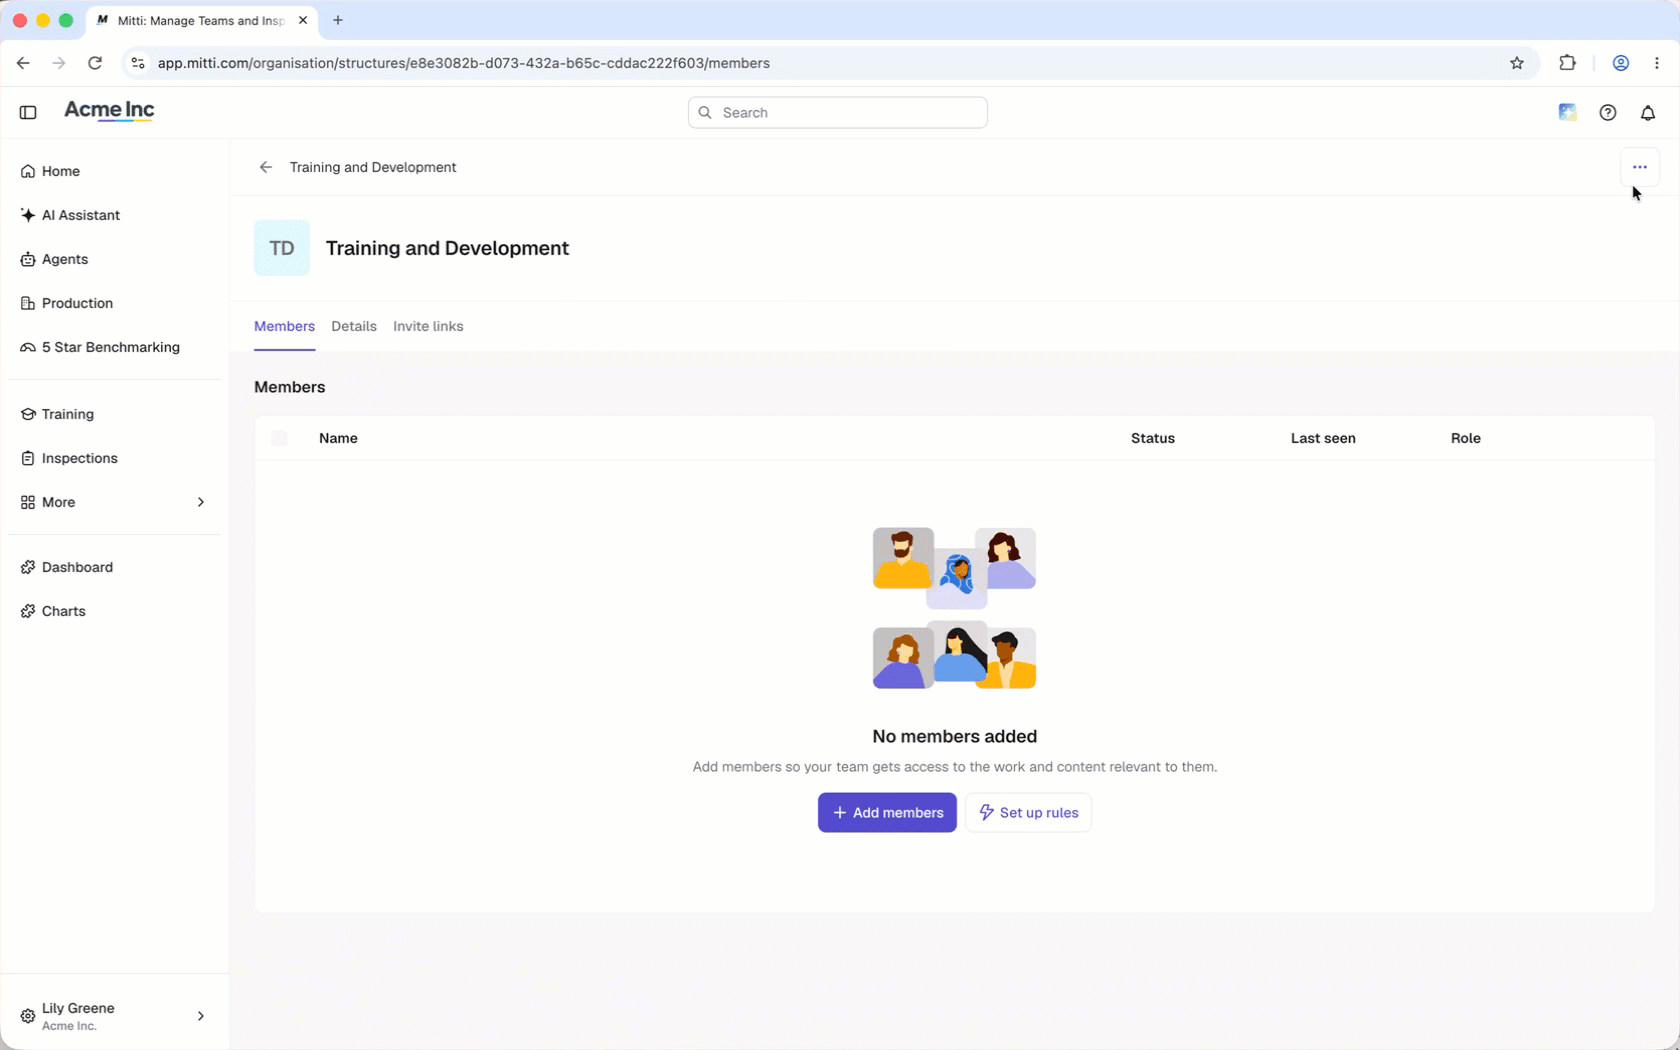Open 5 Star Benchmarking
The image size is (1680, 1050).
[x=100, y=347]
